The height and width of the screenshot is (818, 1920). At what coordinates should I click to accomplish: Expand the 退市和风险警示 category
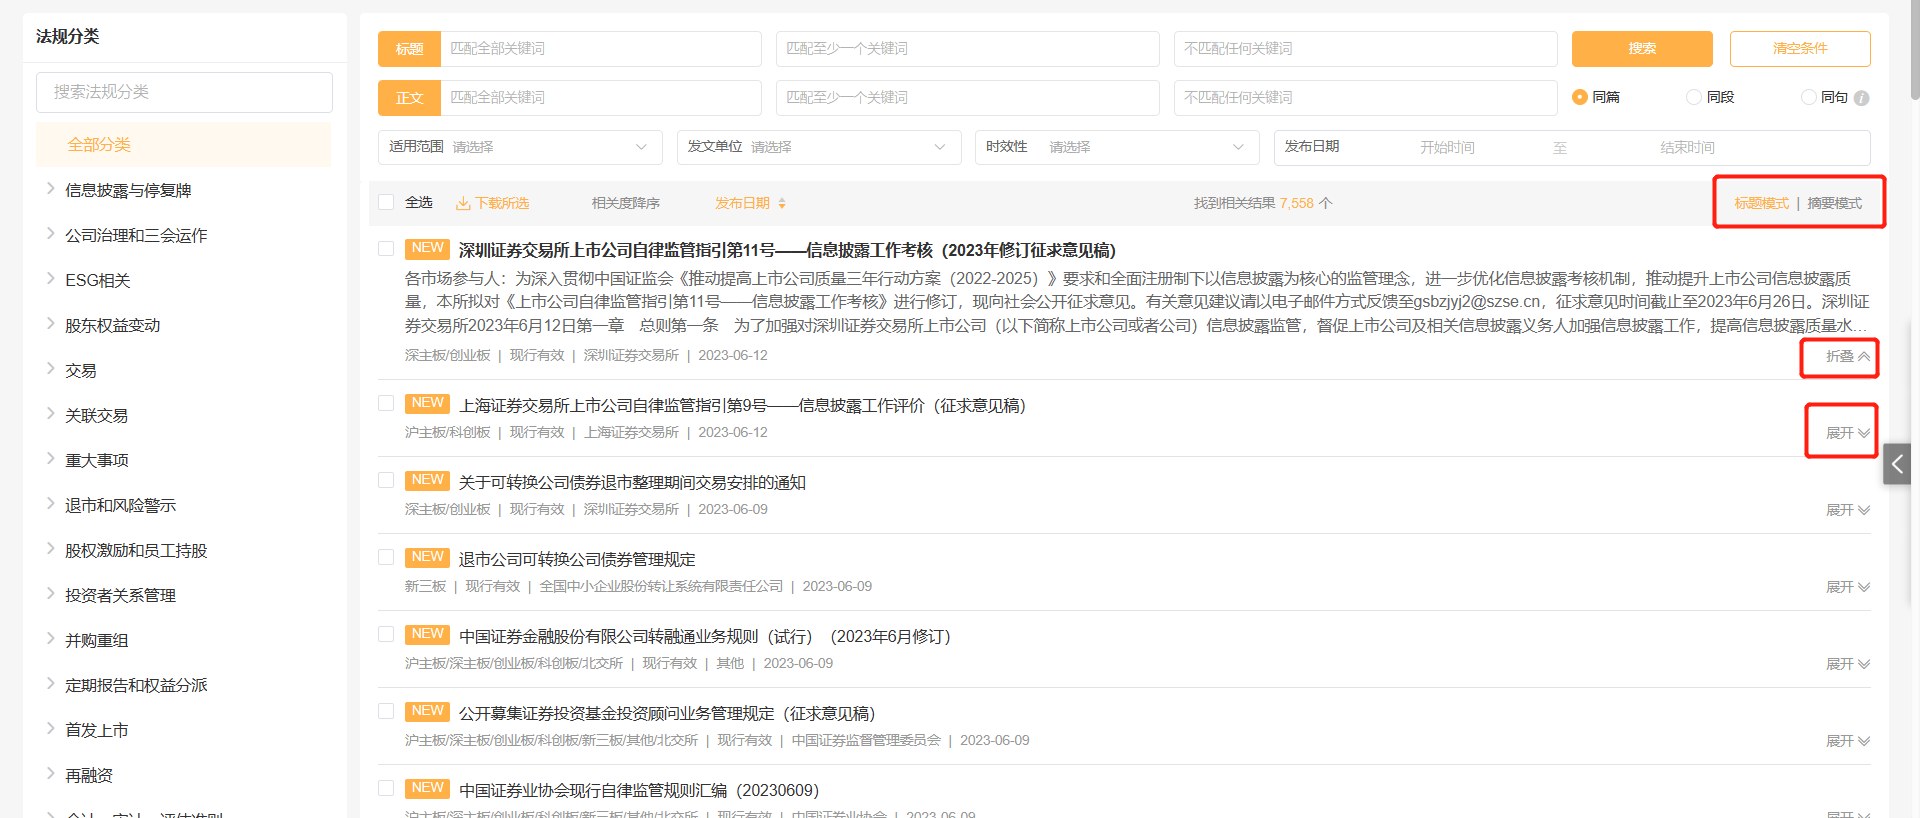pos(50,503)
